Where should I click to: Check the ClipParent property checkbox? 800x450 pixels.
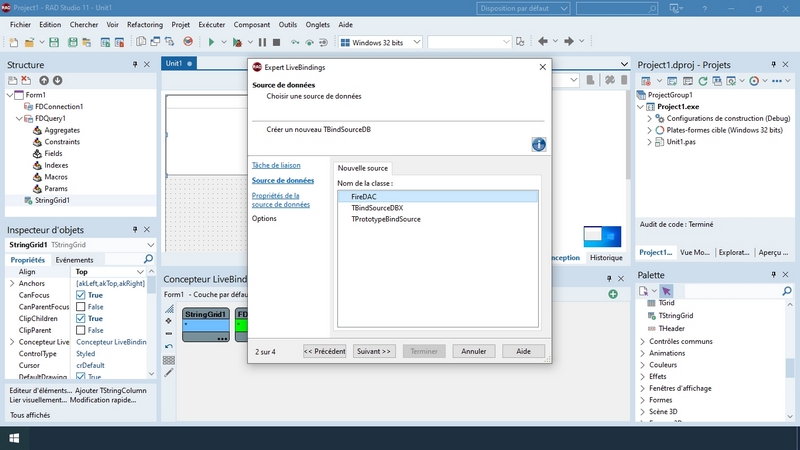(x=82, y=330)
